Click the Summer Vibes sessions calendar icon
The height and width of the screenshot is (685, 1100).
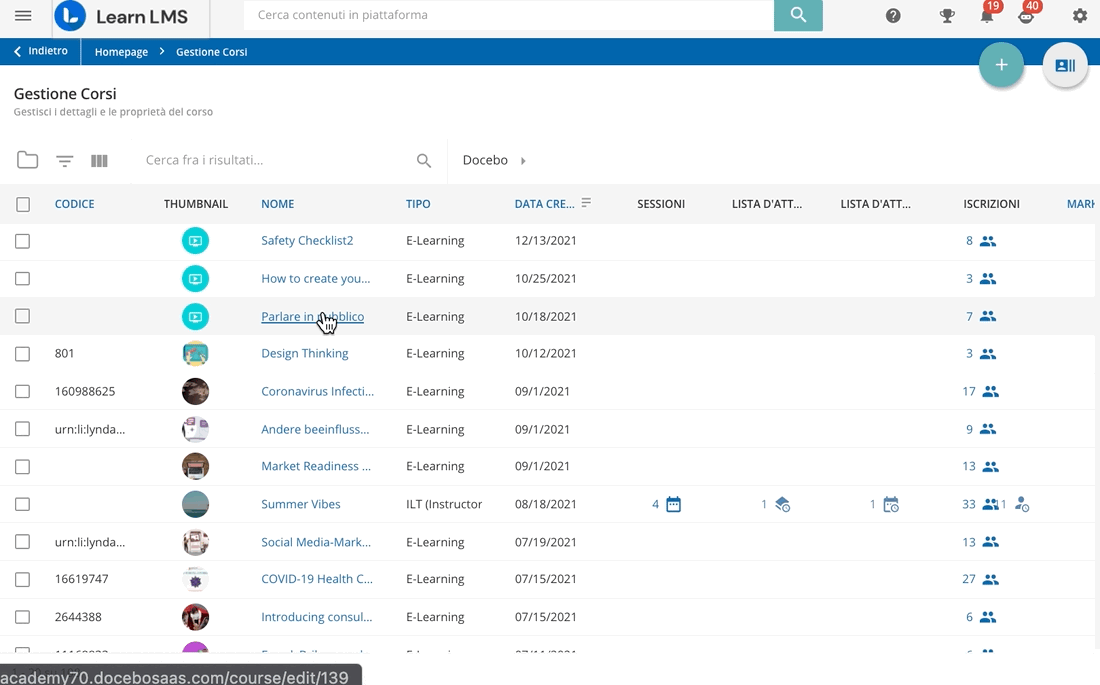tap(673, 504)
